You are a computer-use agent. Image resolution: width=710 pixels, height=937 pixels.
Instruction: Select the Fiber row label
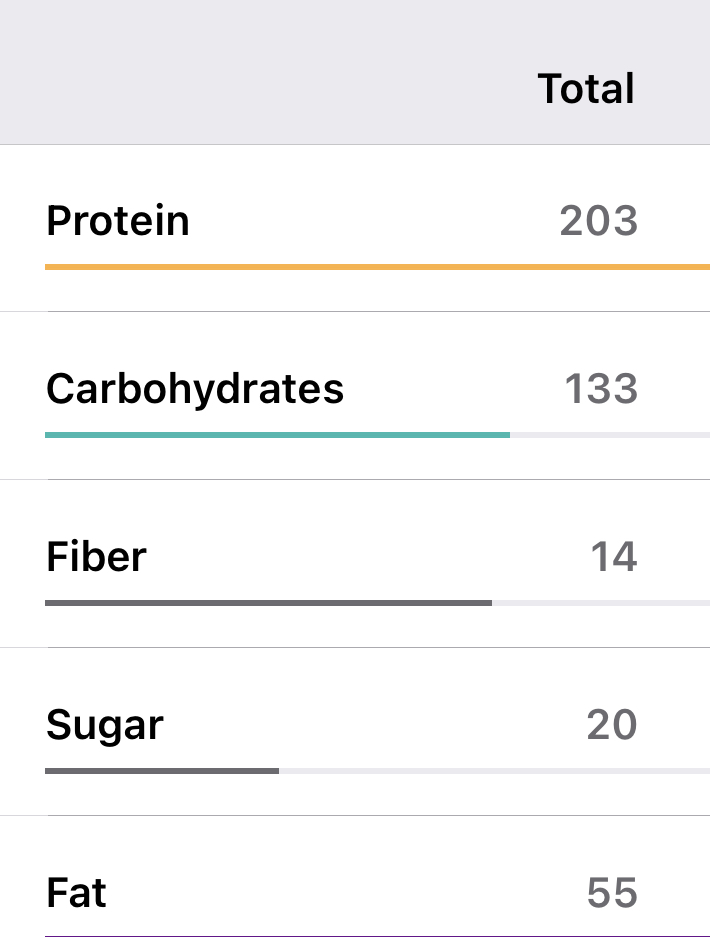coord(96,556)
